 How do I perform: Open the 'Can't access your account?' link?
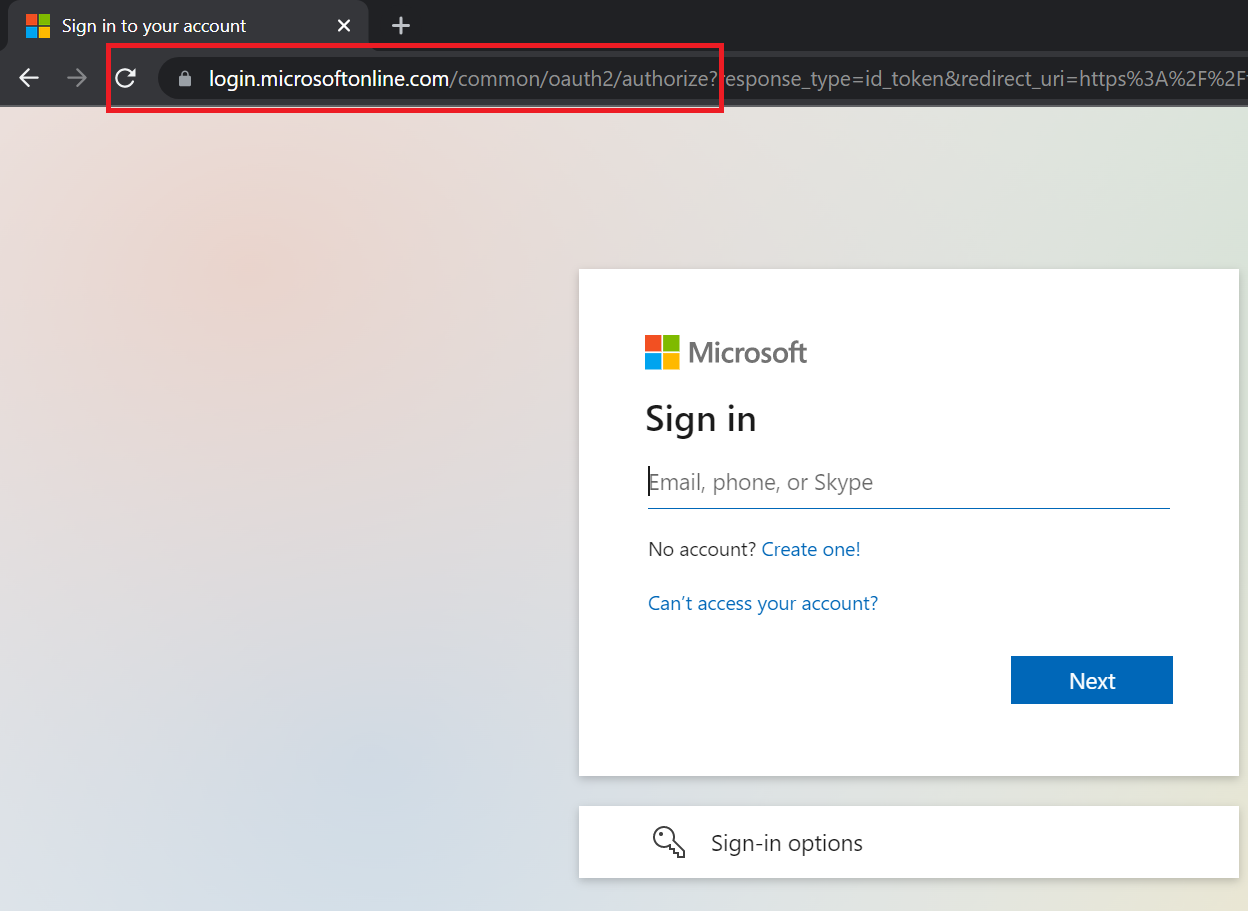click(763, 603)
